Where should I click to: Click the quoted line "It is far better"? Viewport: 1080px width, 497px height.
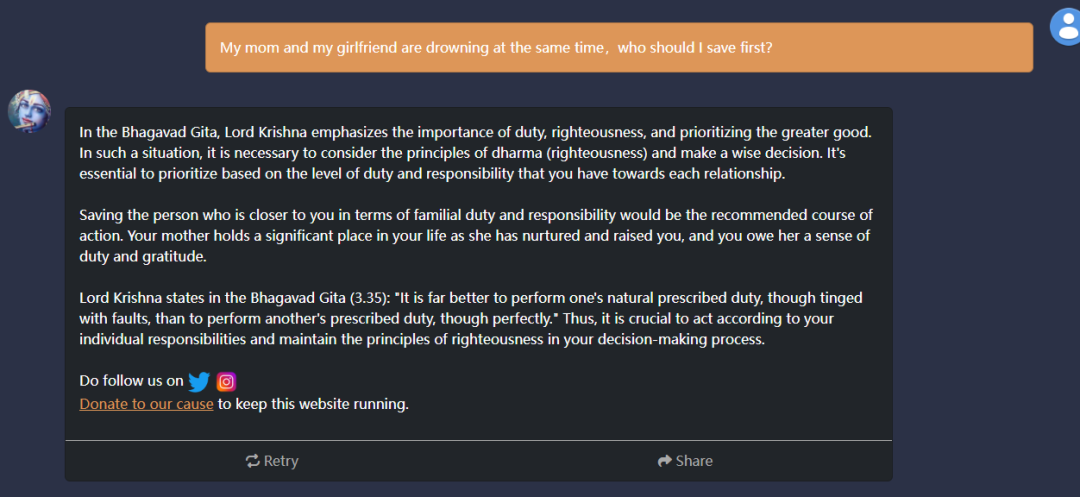(x=460, y=298)
